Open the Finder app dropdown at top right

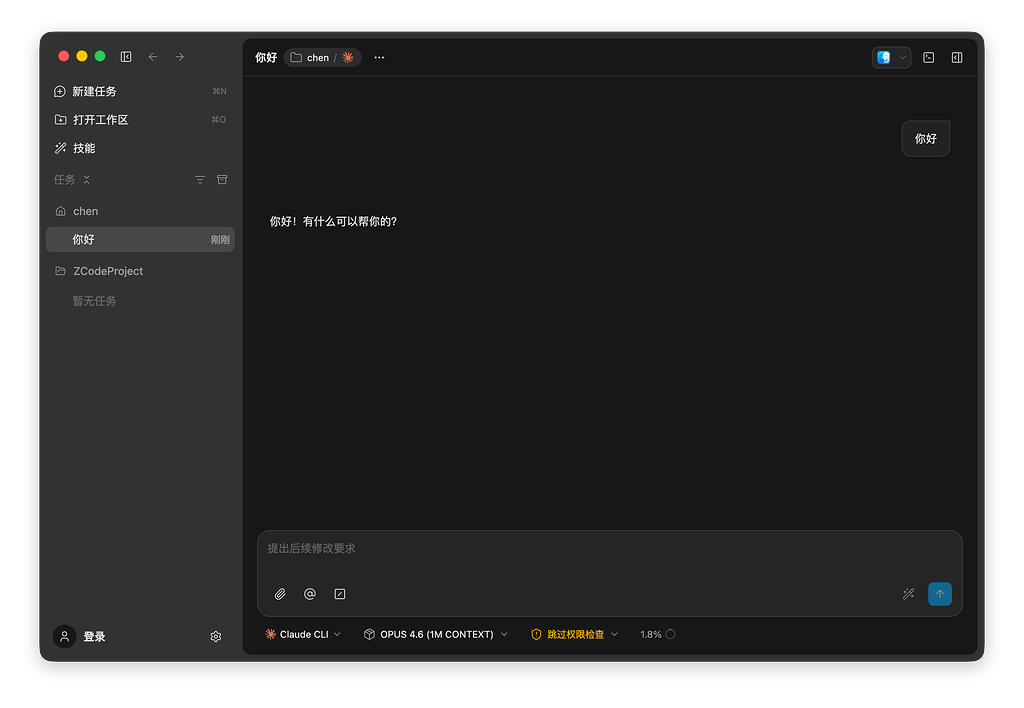click(891, 57)
